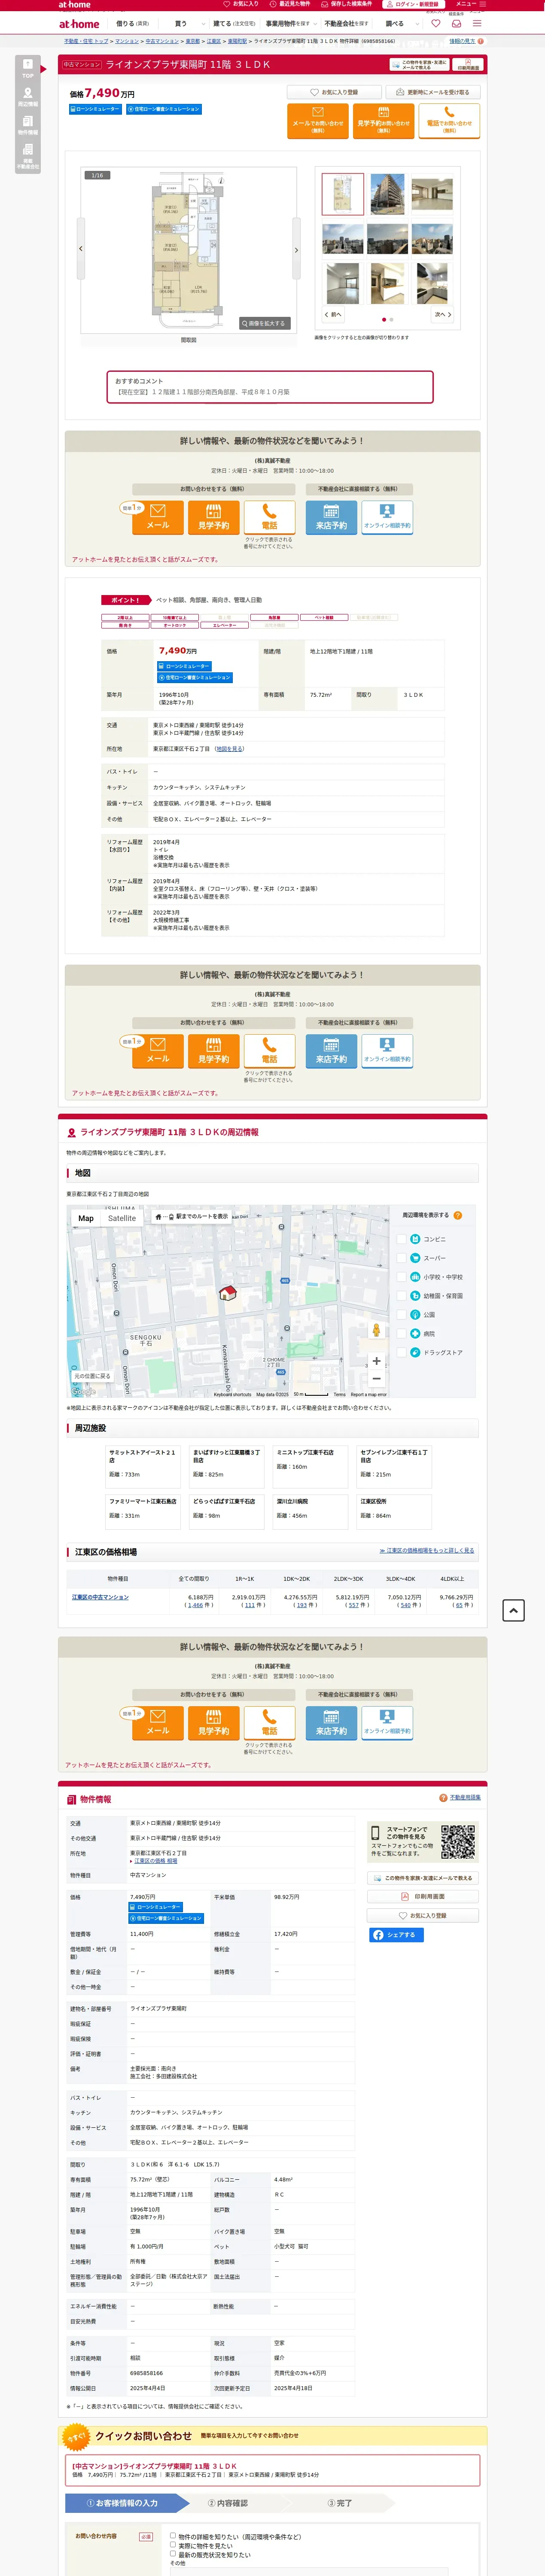This screenshot has width=545, height=2576.
Task: Enable スーパー checkbox on map
Action: (402, 1258)
